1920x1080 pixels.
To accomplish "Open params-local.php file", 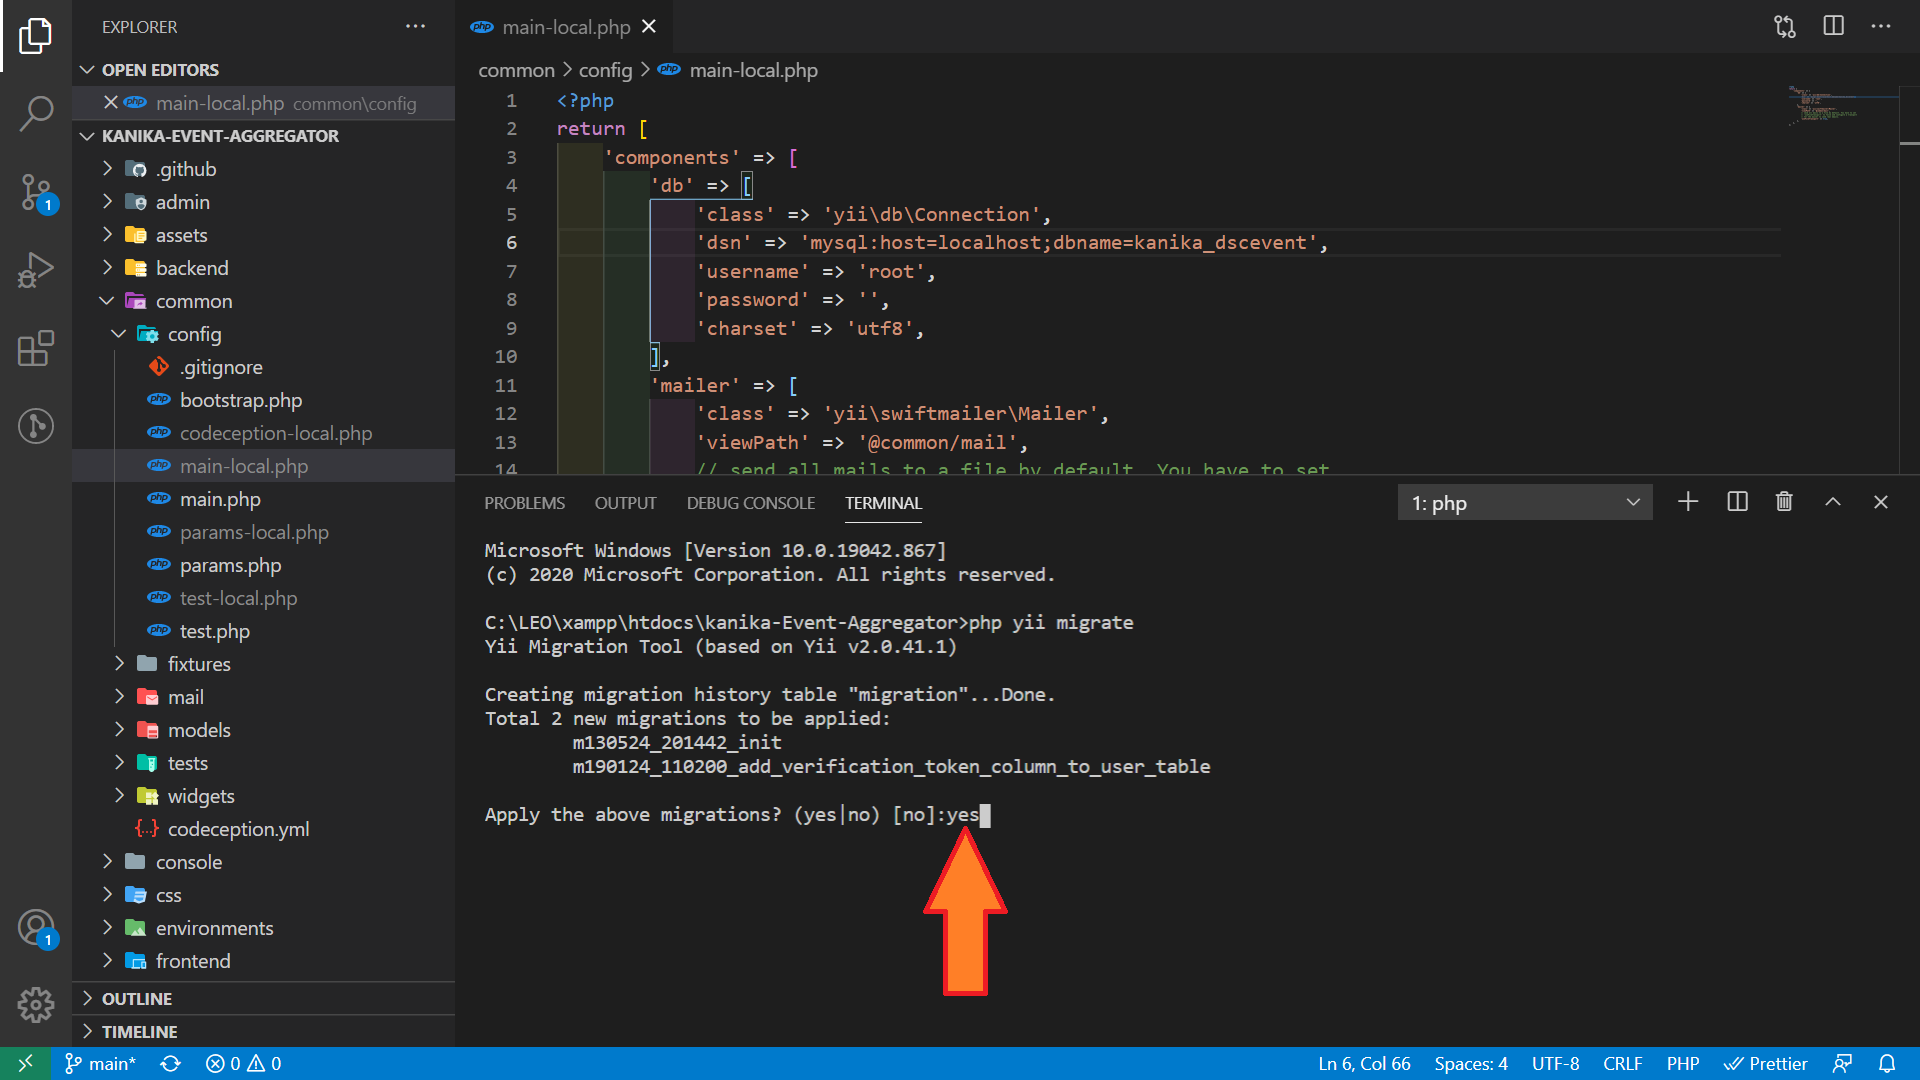I will point(265,532).
